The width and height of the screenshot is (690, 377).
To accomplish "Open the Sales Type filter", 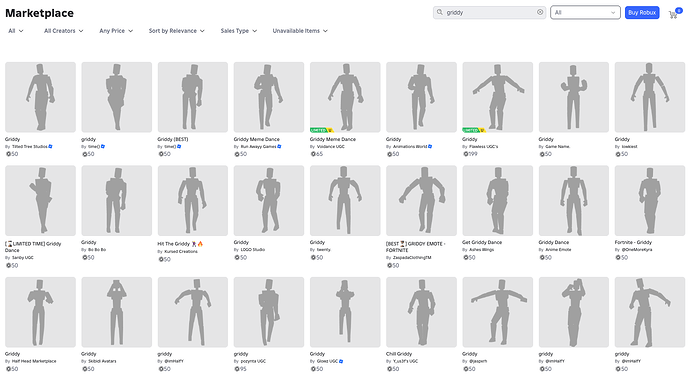I will click(239, 31).
